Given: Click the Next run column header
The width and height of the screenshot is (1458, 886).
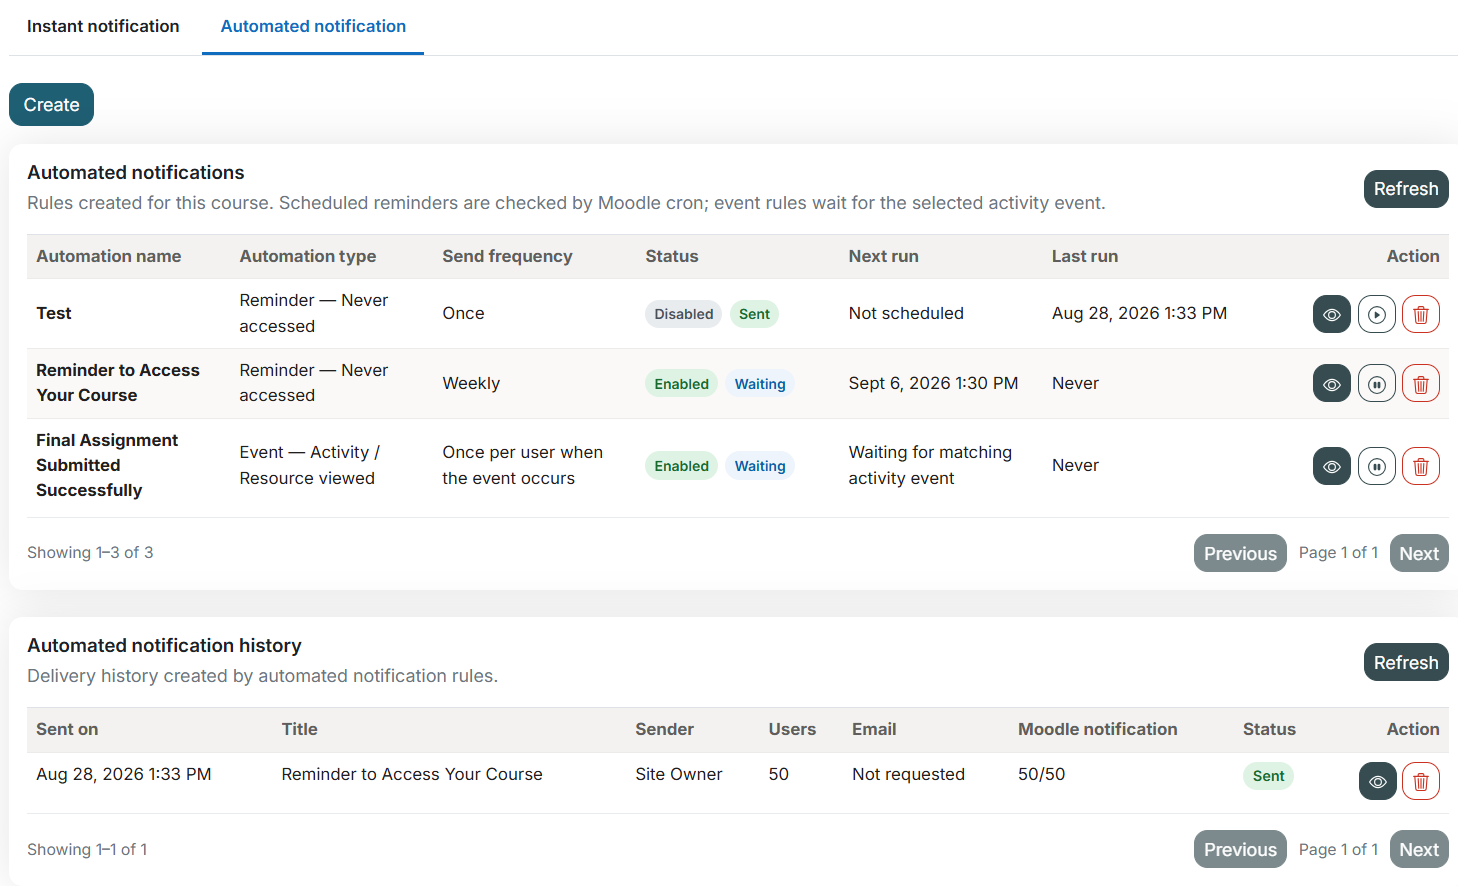Looking at the screenshot, I should [883, 256].
